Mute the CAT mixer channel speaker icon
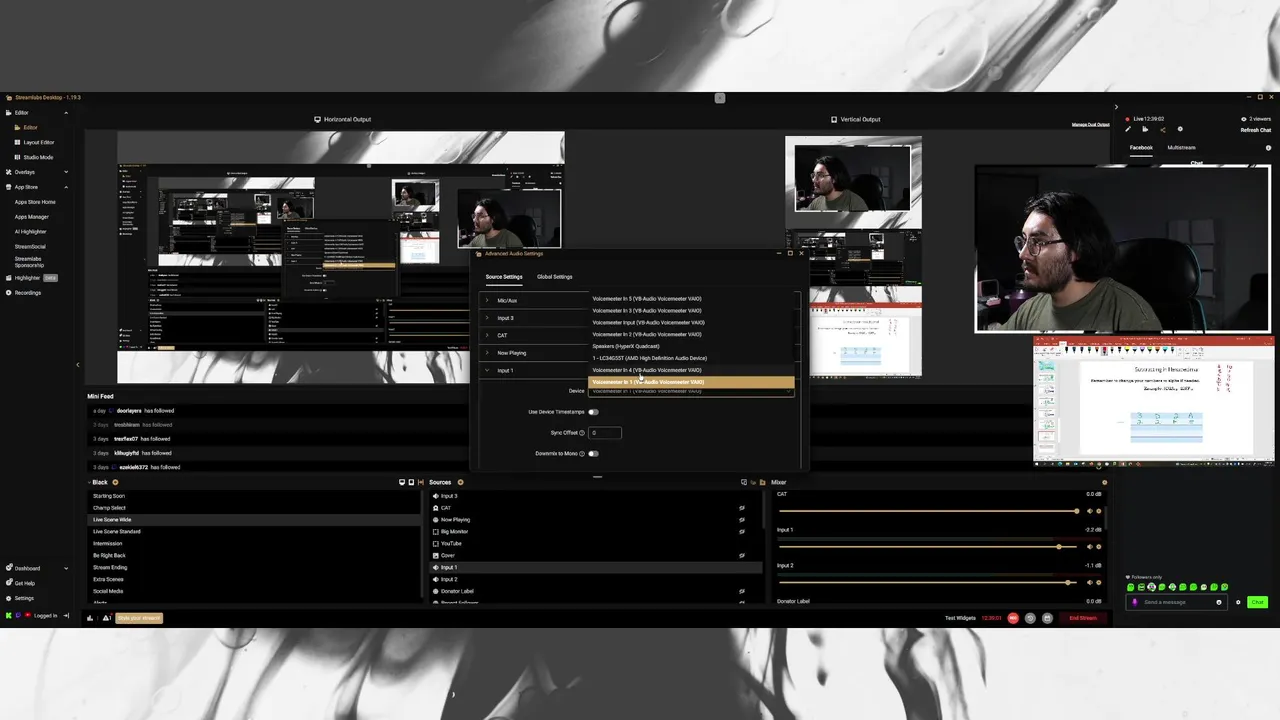Screen dimensions: 1280x720 point(1090,511)
